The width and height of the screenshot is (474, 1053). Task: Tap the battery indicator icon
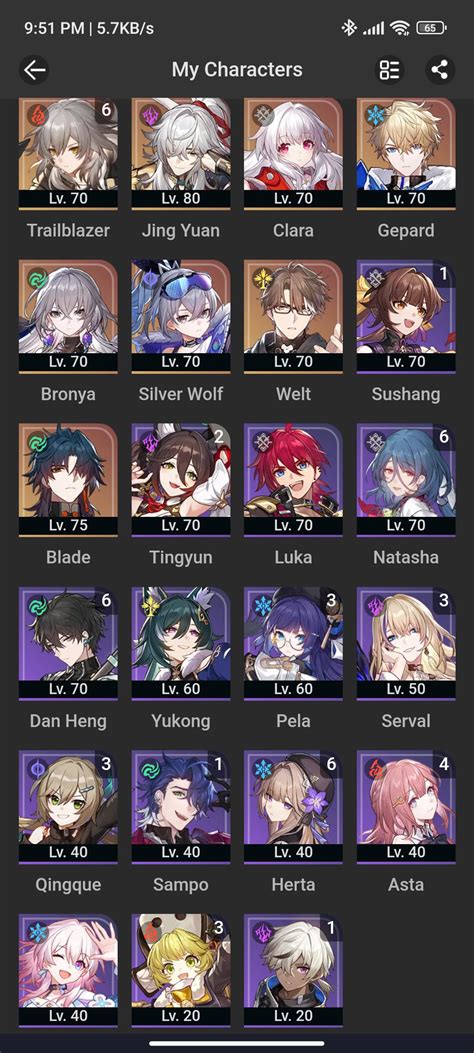pos(432,28)
